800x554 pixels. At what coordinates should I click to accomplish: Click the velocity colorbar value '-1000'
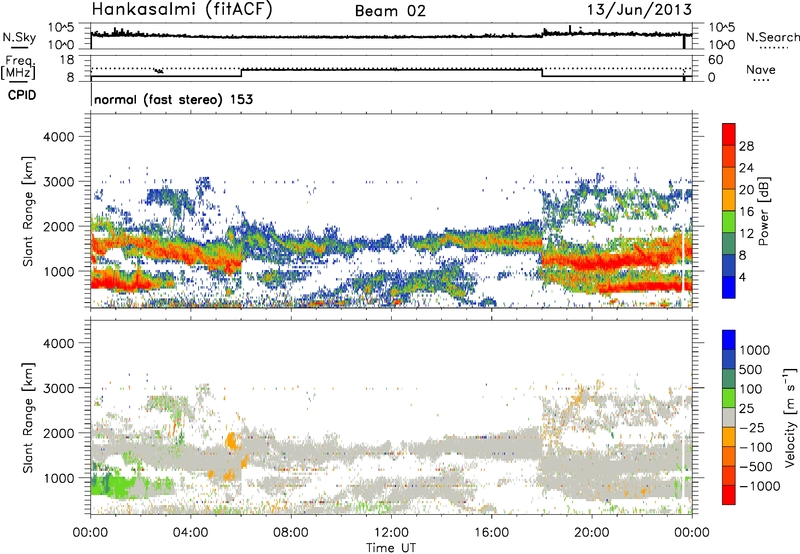[759, 486]
